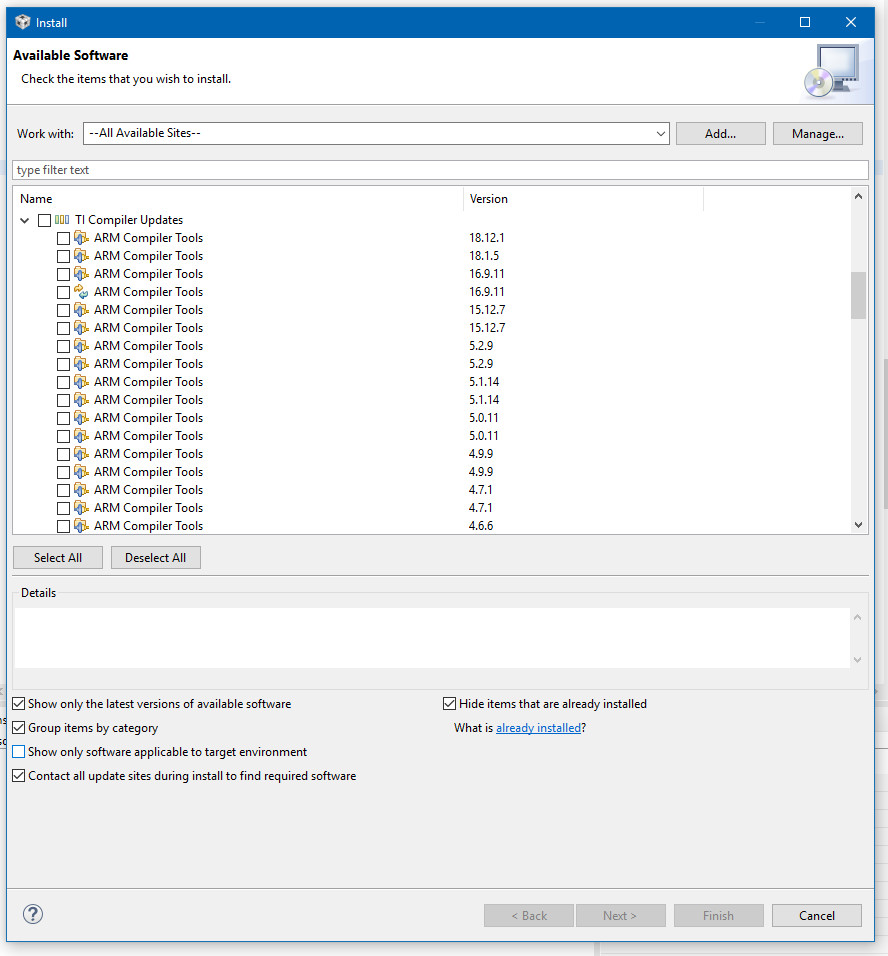
Task: Check ARM Compiler Tools 18.1.5 checkbox
Action: tap(63, 256)
